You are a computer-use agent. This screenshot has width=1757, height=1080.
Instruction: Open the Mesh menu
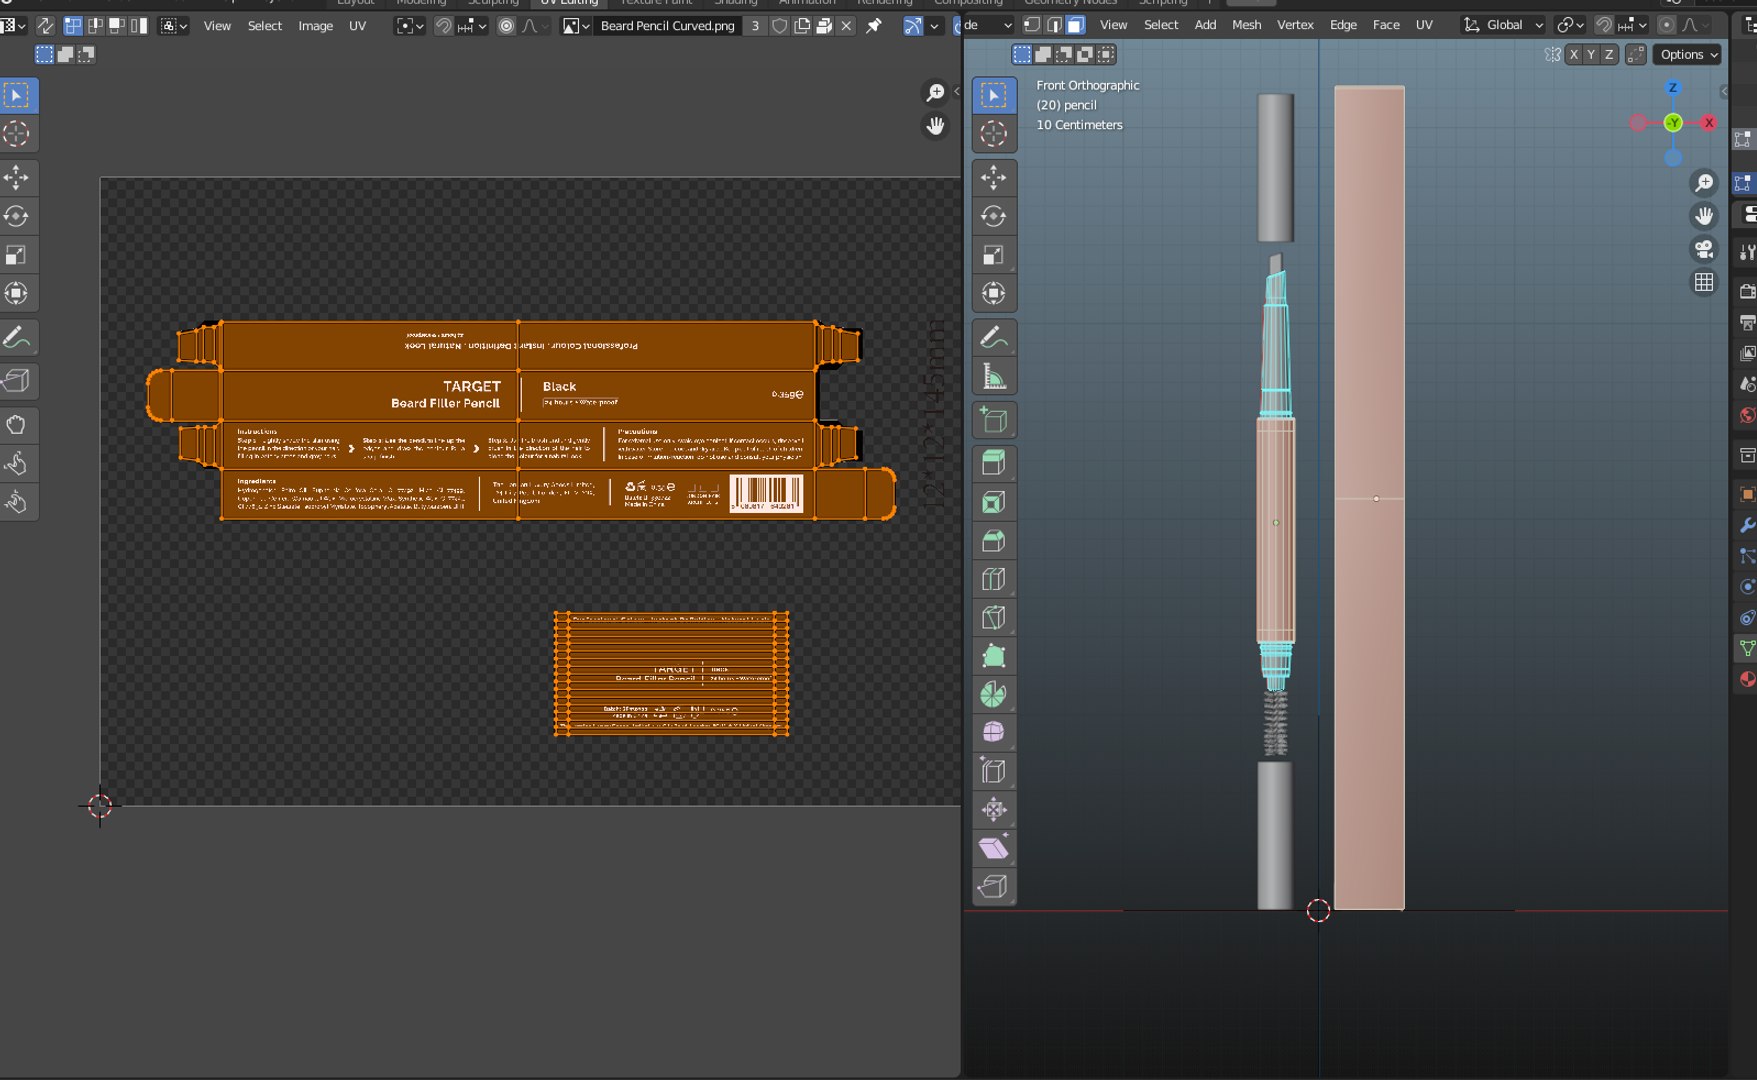pos(1246,25)
